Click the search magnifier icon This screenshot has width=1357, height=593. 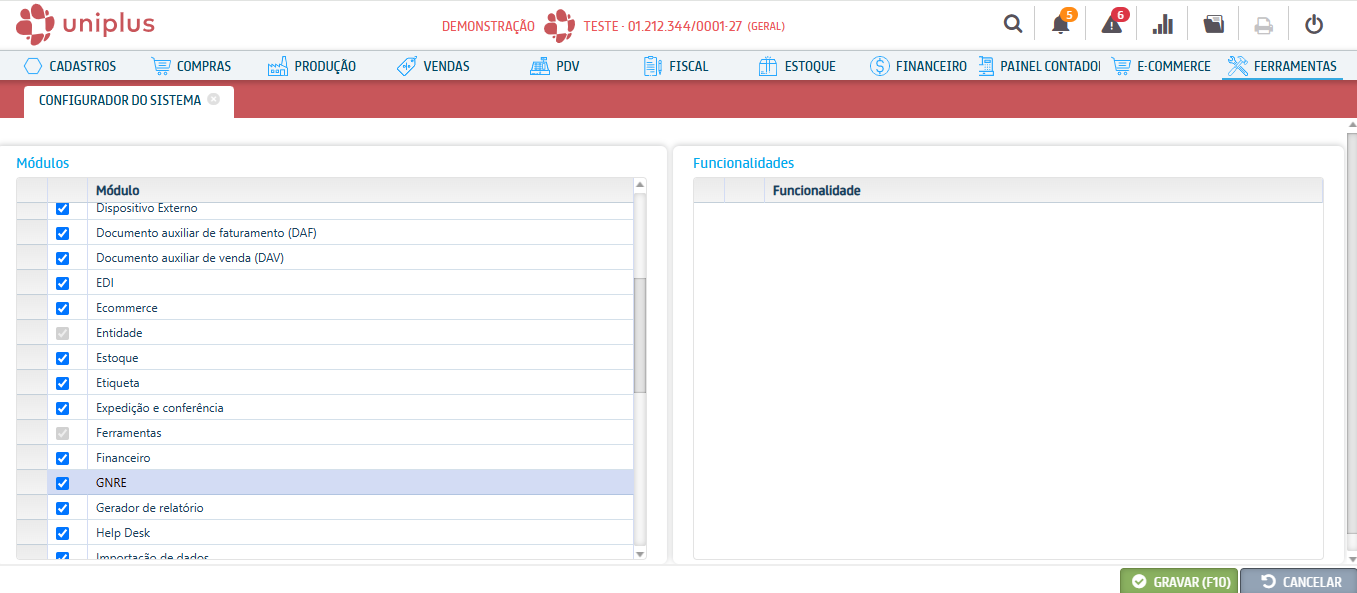1013,25
